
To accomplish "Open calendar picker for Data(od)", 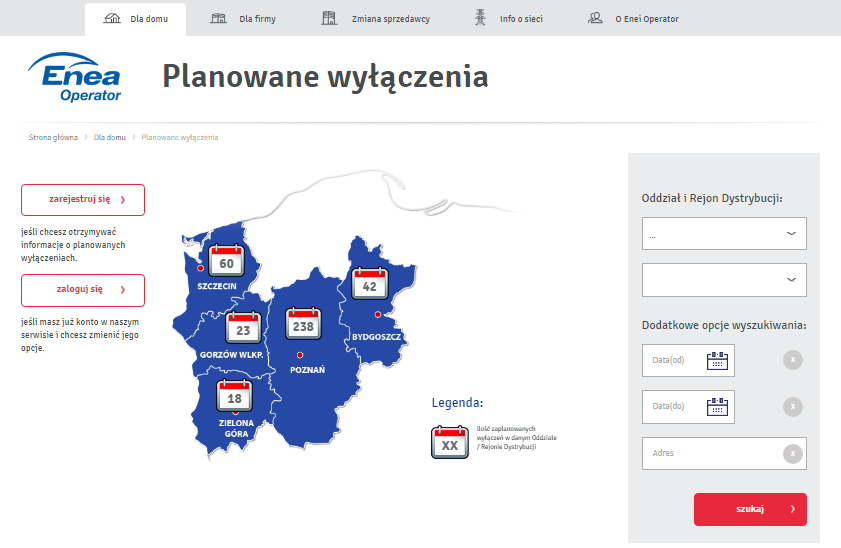I will (717, 361).
